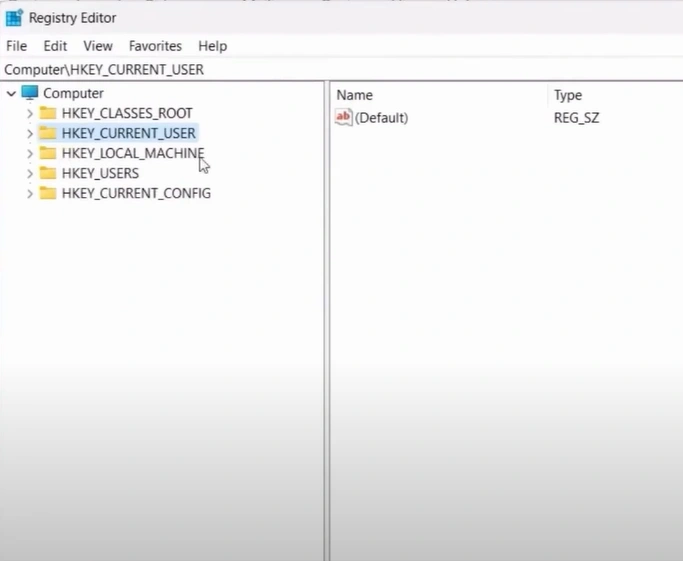Click the HKEY_CLASSES_ROOT folder icon

(48, 113)
